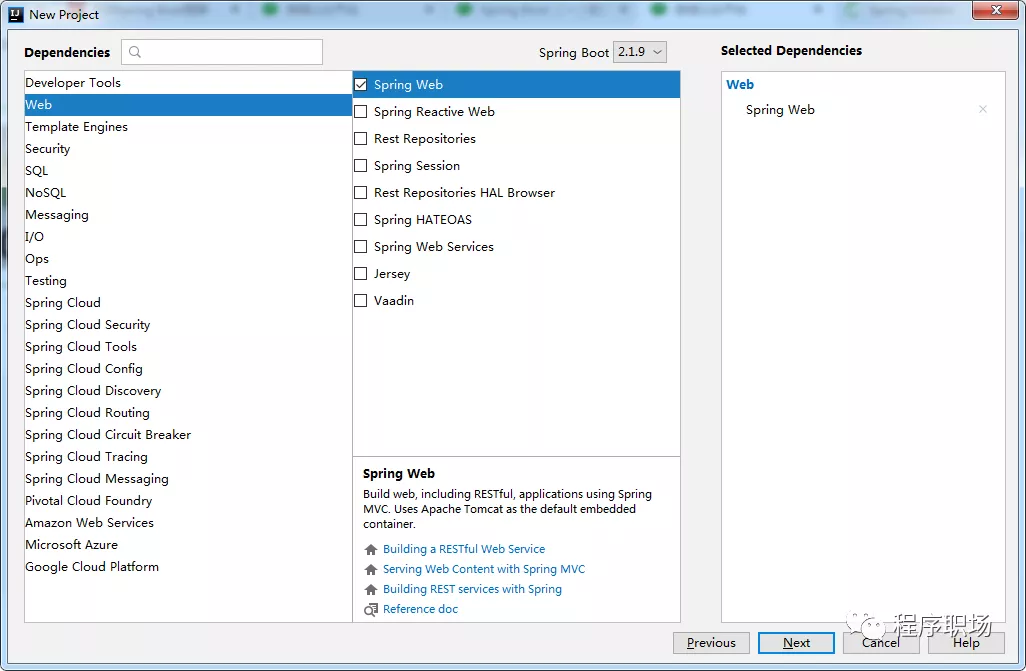Enable Rest Repositories HAL Browser

(361, 192)
